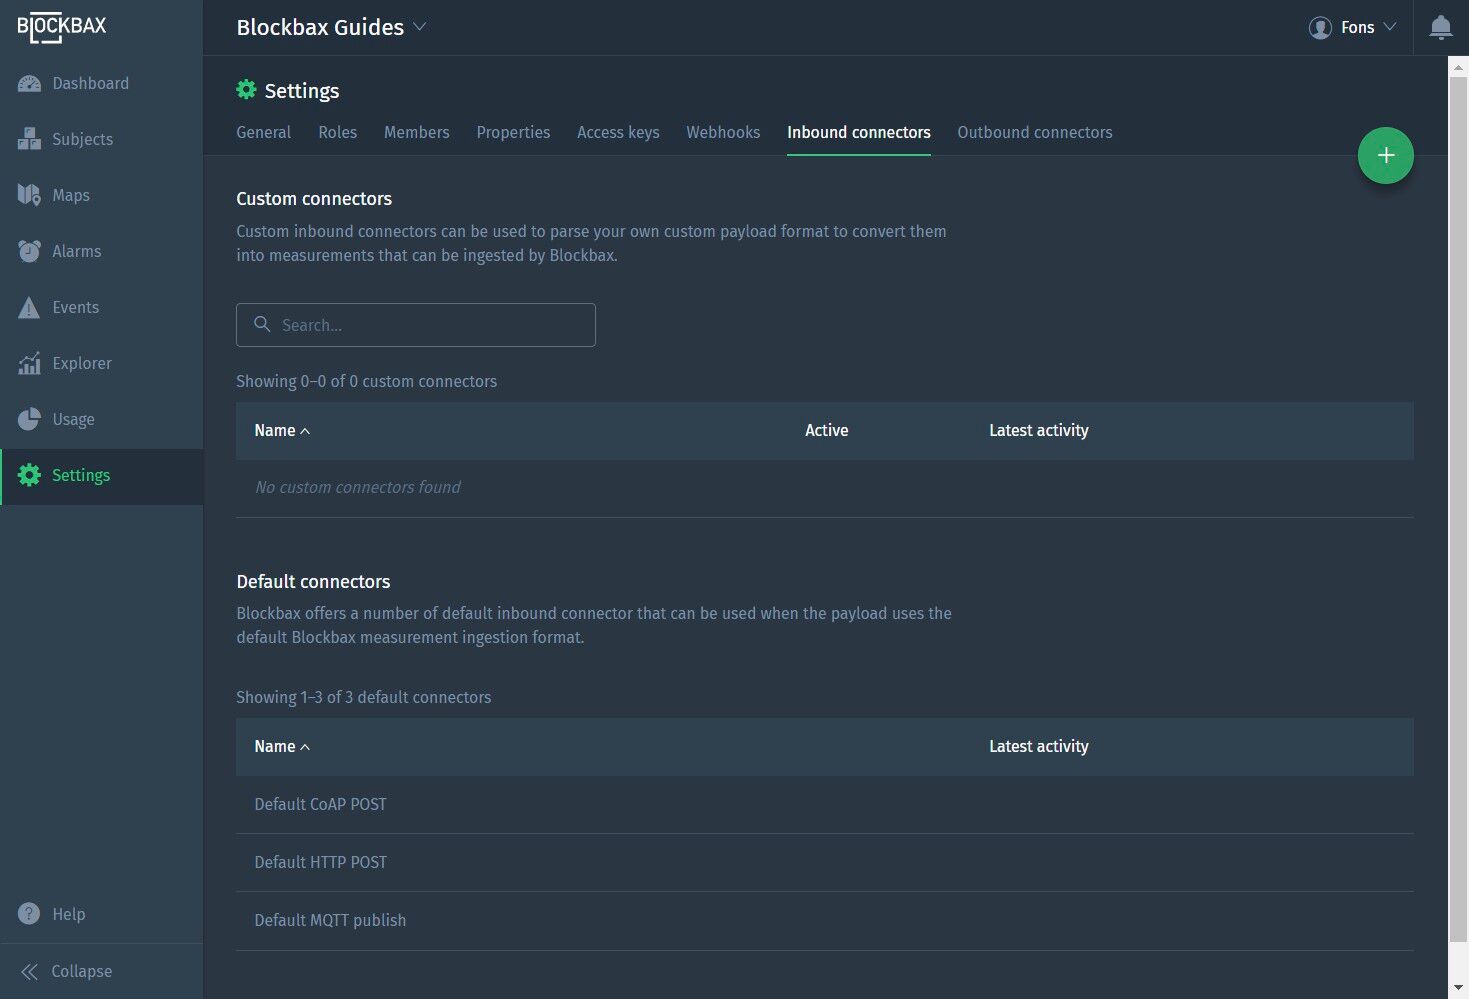Click the user avatar icon

coord(1320,28)
